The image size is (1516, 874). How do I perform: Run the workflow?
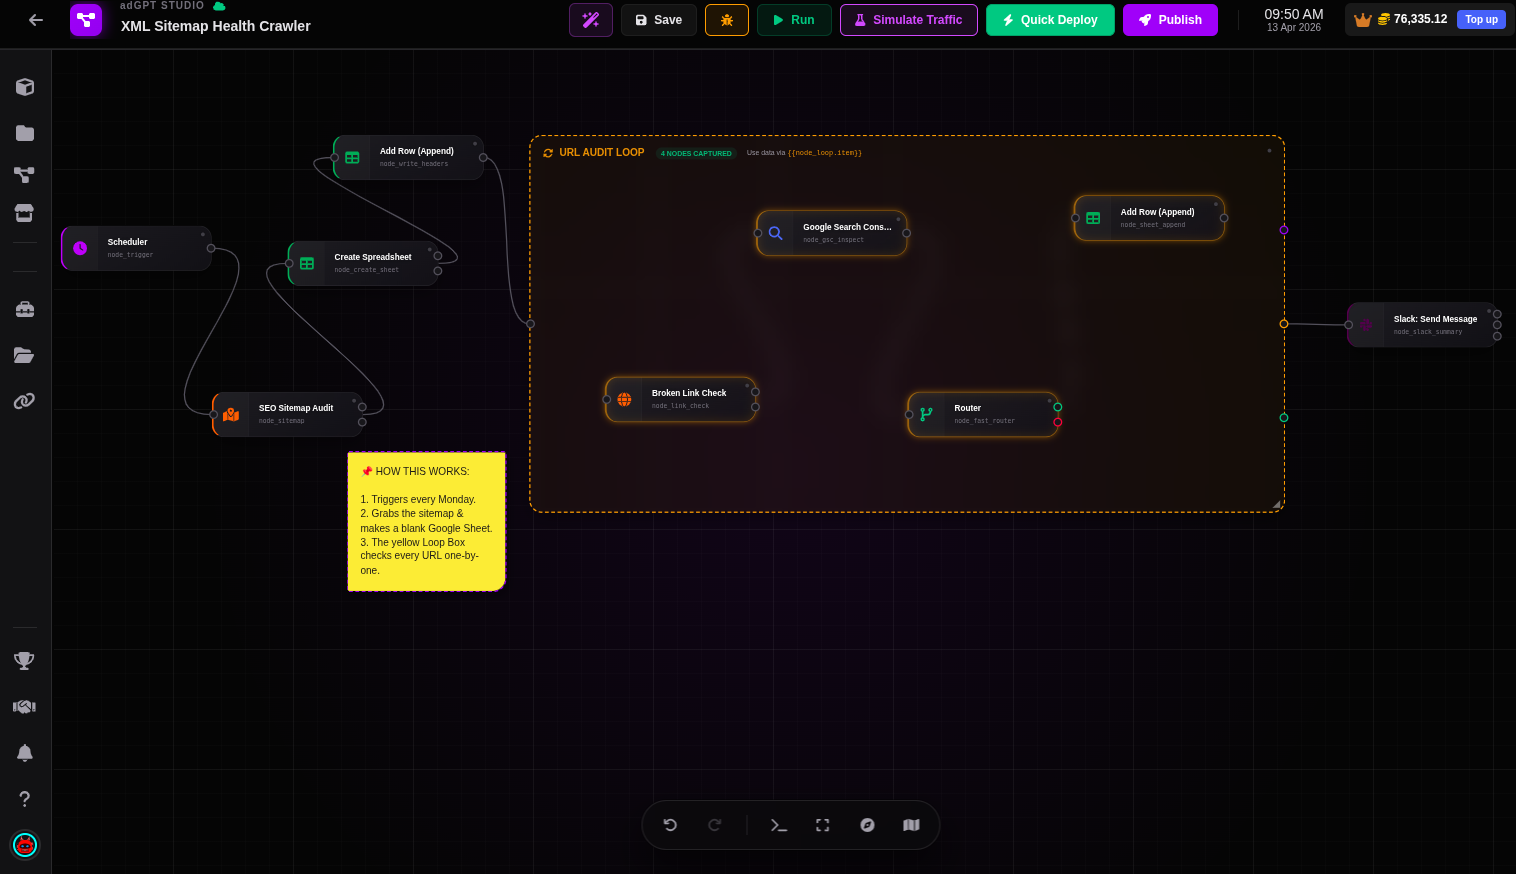(x=794, y=20)
